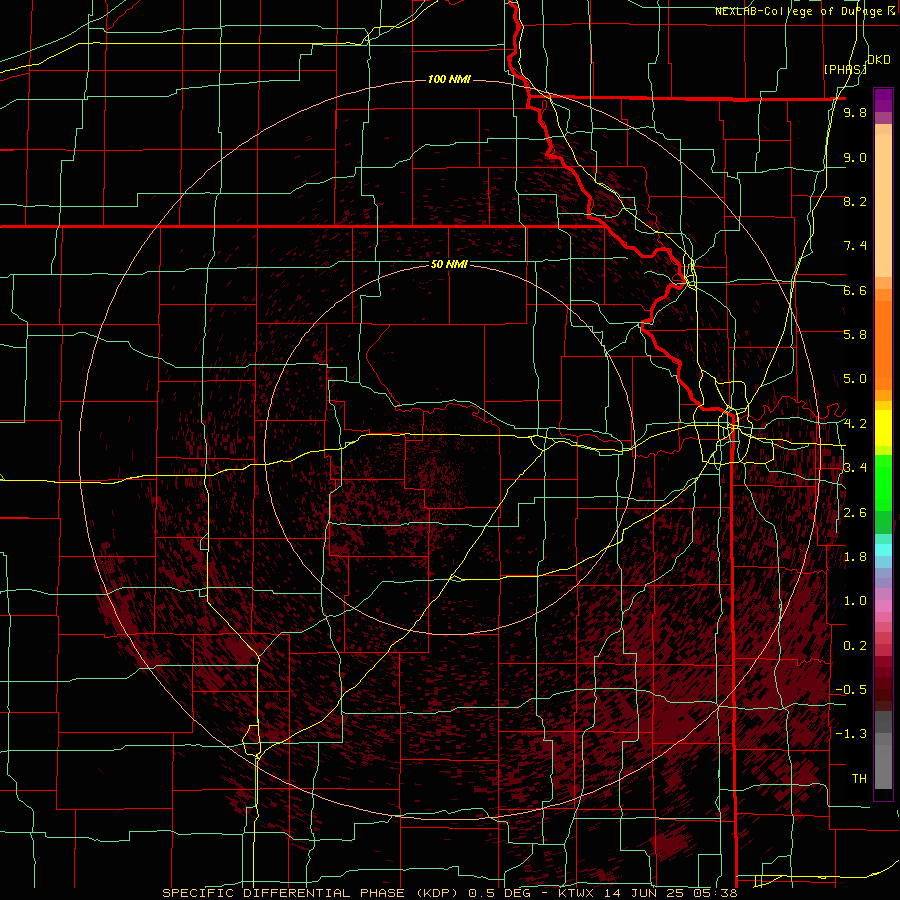Click the 4.2 scale value

pyautogui.click(x=855, y=424)
